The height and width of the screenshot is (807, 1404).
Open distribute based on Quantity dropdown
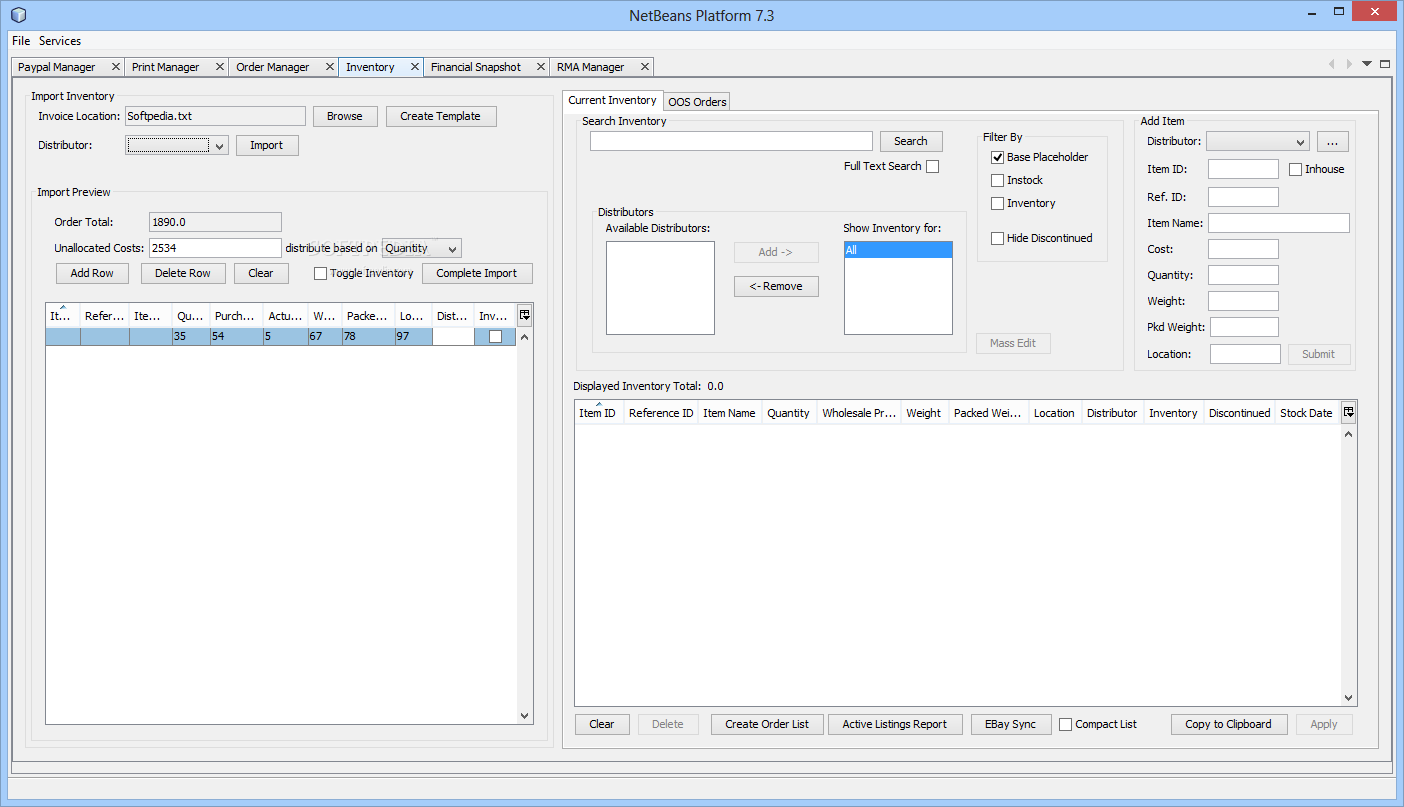click(422, 248)
